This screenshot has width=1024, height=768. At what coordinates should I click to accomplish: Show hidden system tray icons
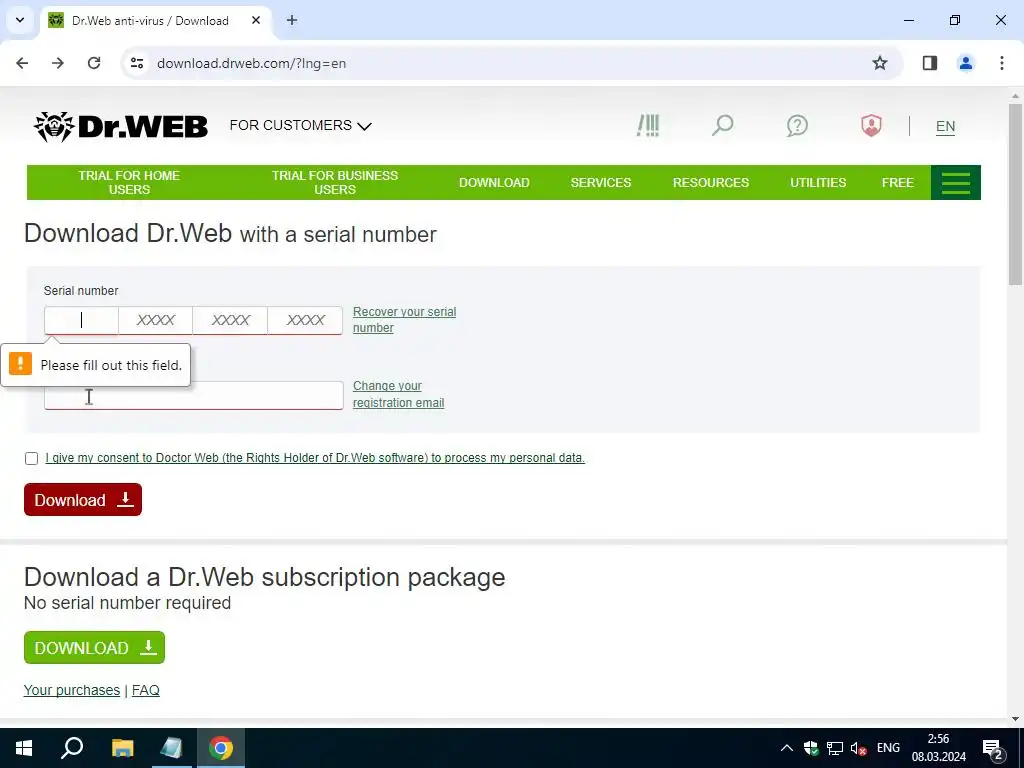787,748
